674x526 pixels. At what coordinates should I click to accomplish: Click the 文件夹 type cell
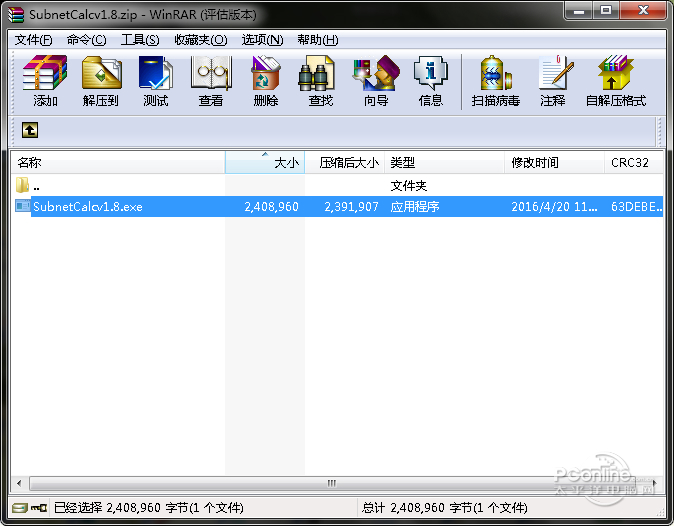coord(408,186)
